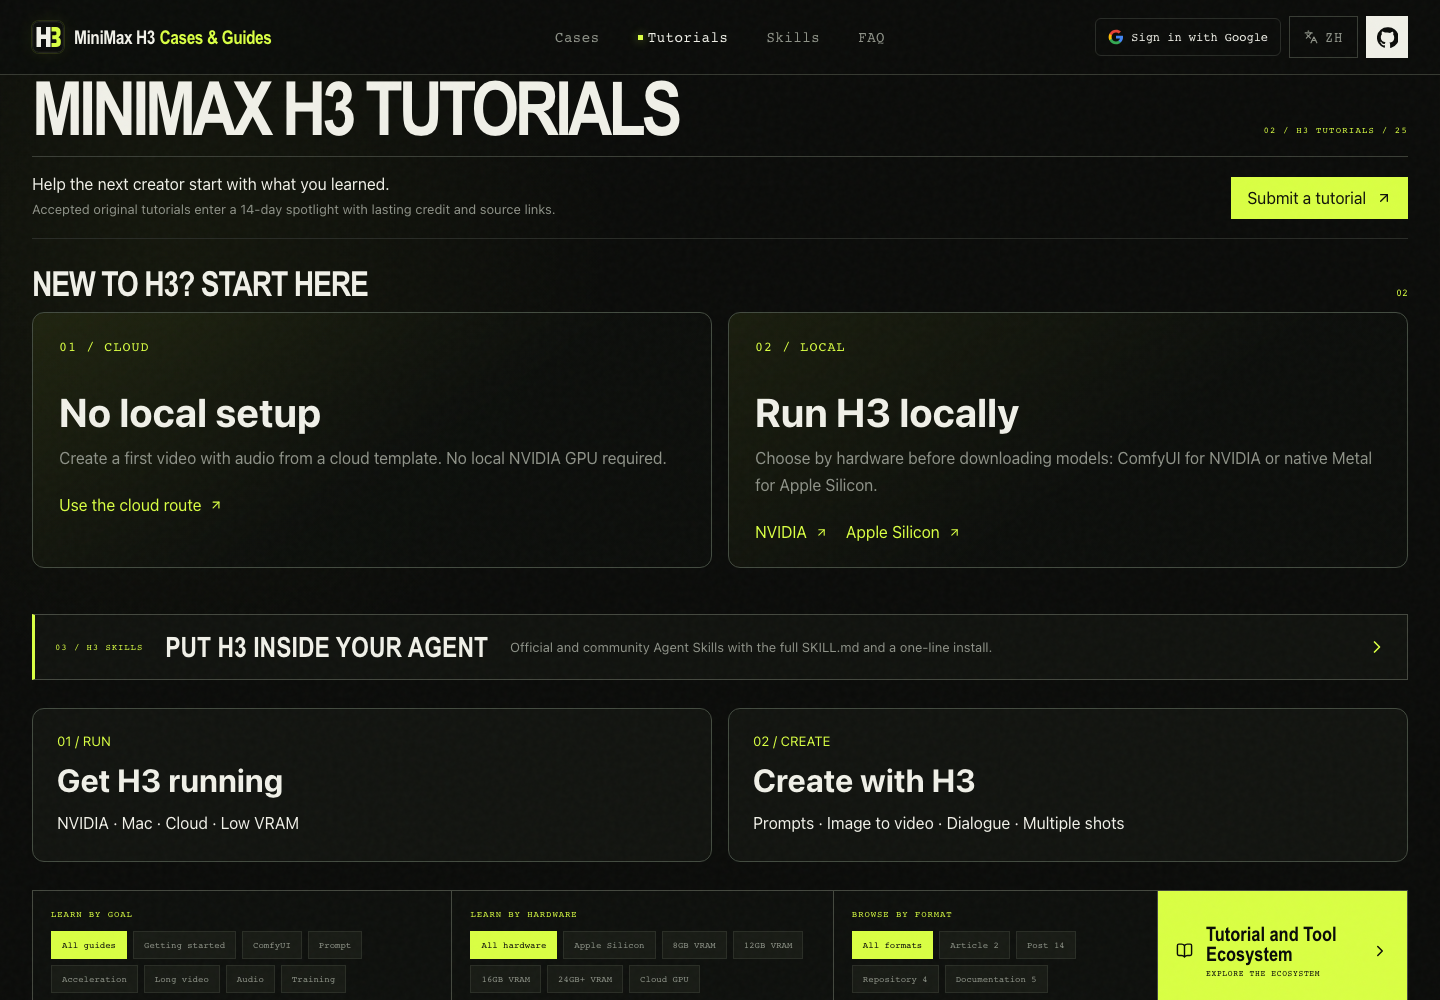This screenshot has height=1000, width=1440.
Task: Select the Long video filter chip
Action: point(182,979)
